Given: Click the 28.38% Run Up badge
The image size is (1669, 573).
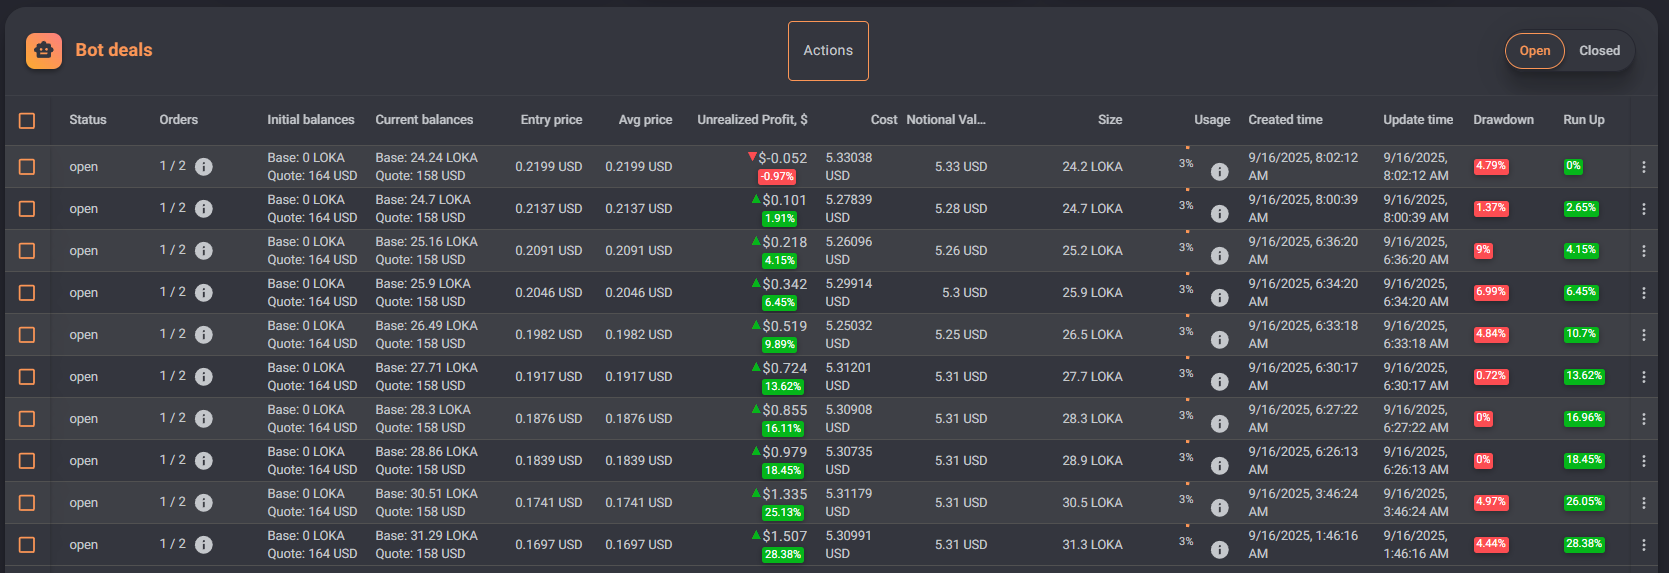Looking at the screenshot, I should [1584, 544].
